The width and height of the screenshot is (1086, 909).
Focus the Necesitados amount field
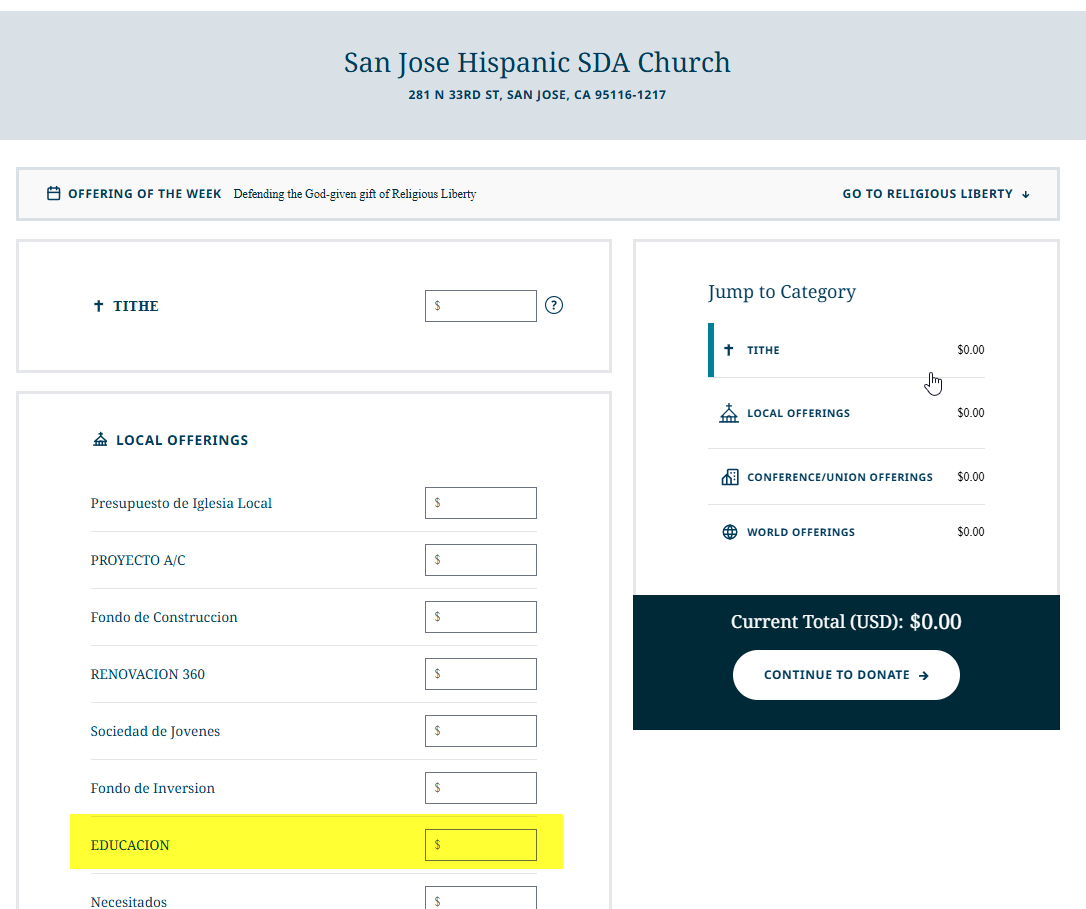coord(481,899)
